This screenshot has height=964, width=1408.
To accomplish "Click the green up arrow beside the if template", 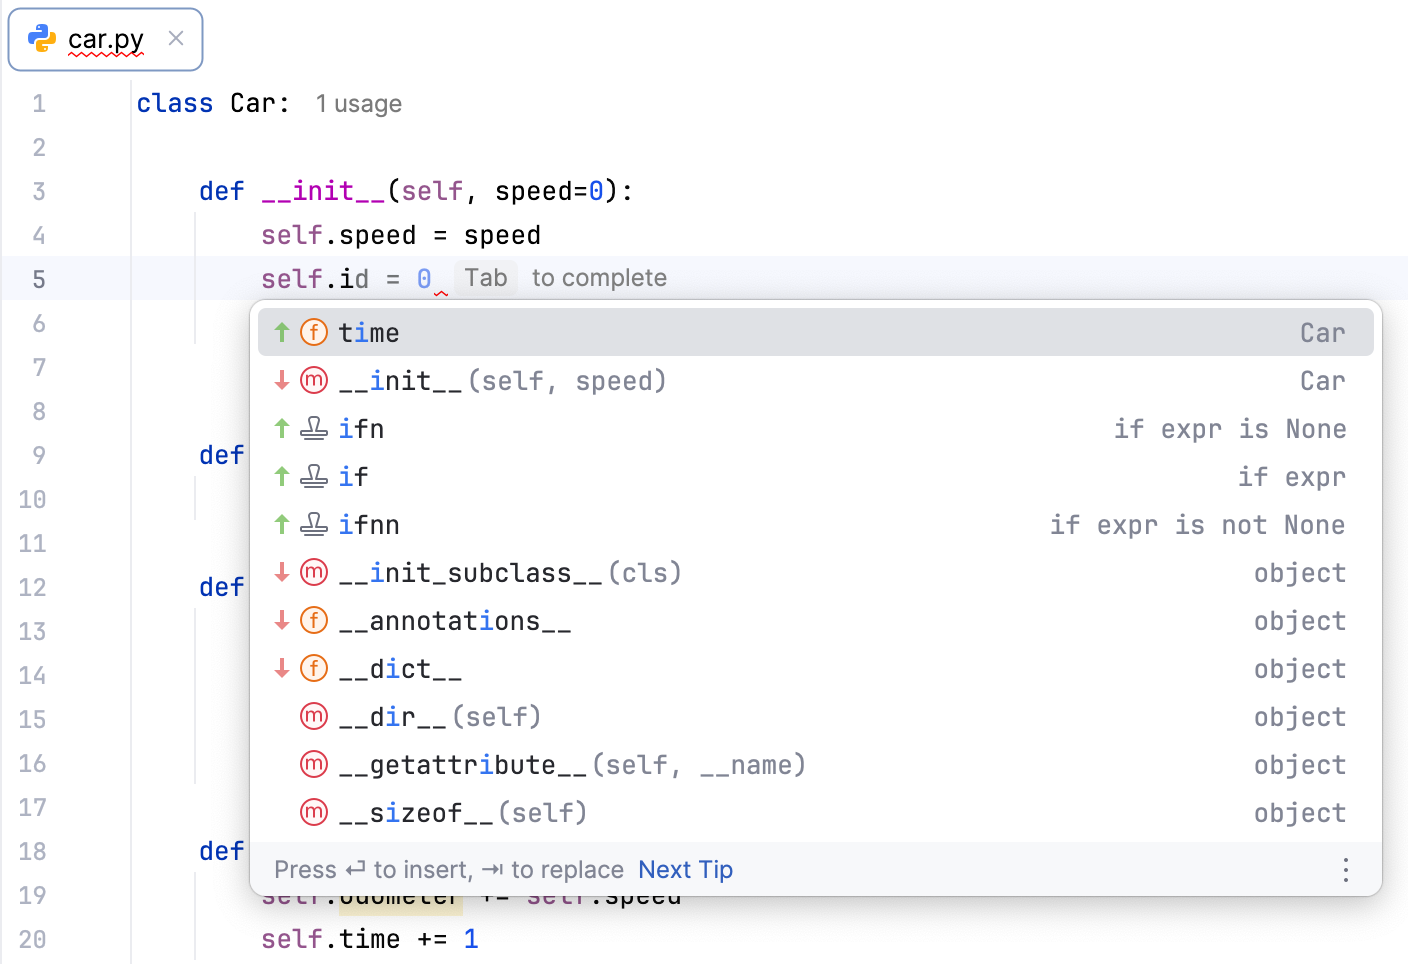I will [281, 476].
